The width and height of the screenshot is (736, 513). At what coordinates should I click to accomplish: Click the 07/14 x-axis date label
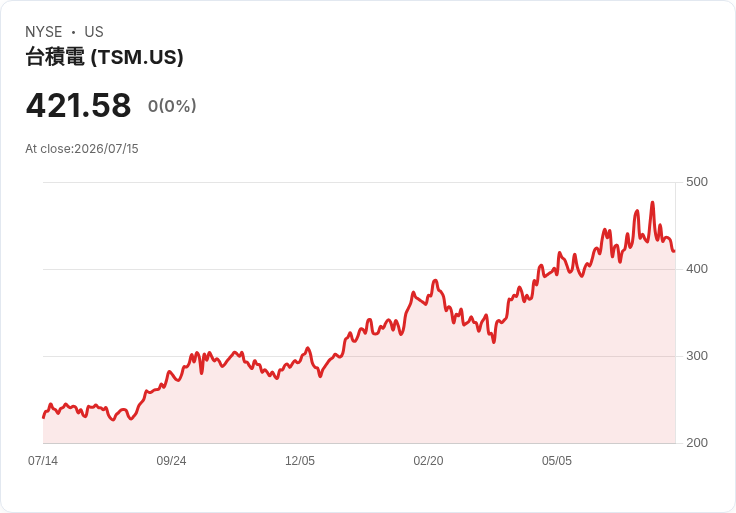point(43,460)
